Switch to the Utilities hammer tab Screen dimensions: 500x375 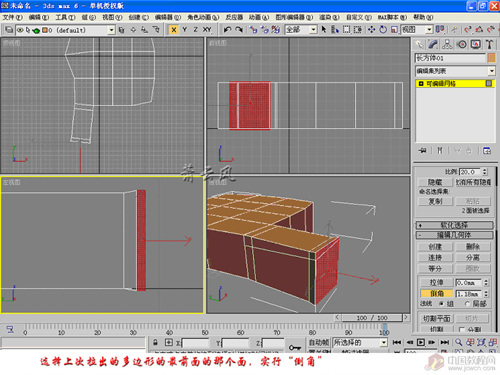(x=489, y=44)
